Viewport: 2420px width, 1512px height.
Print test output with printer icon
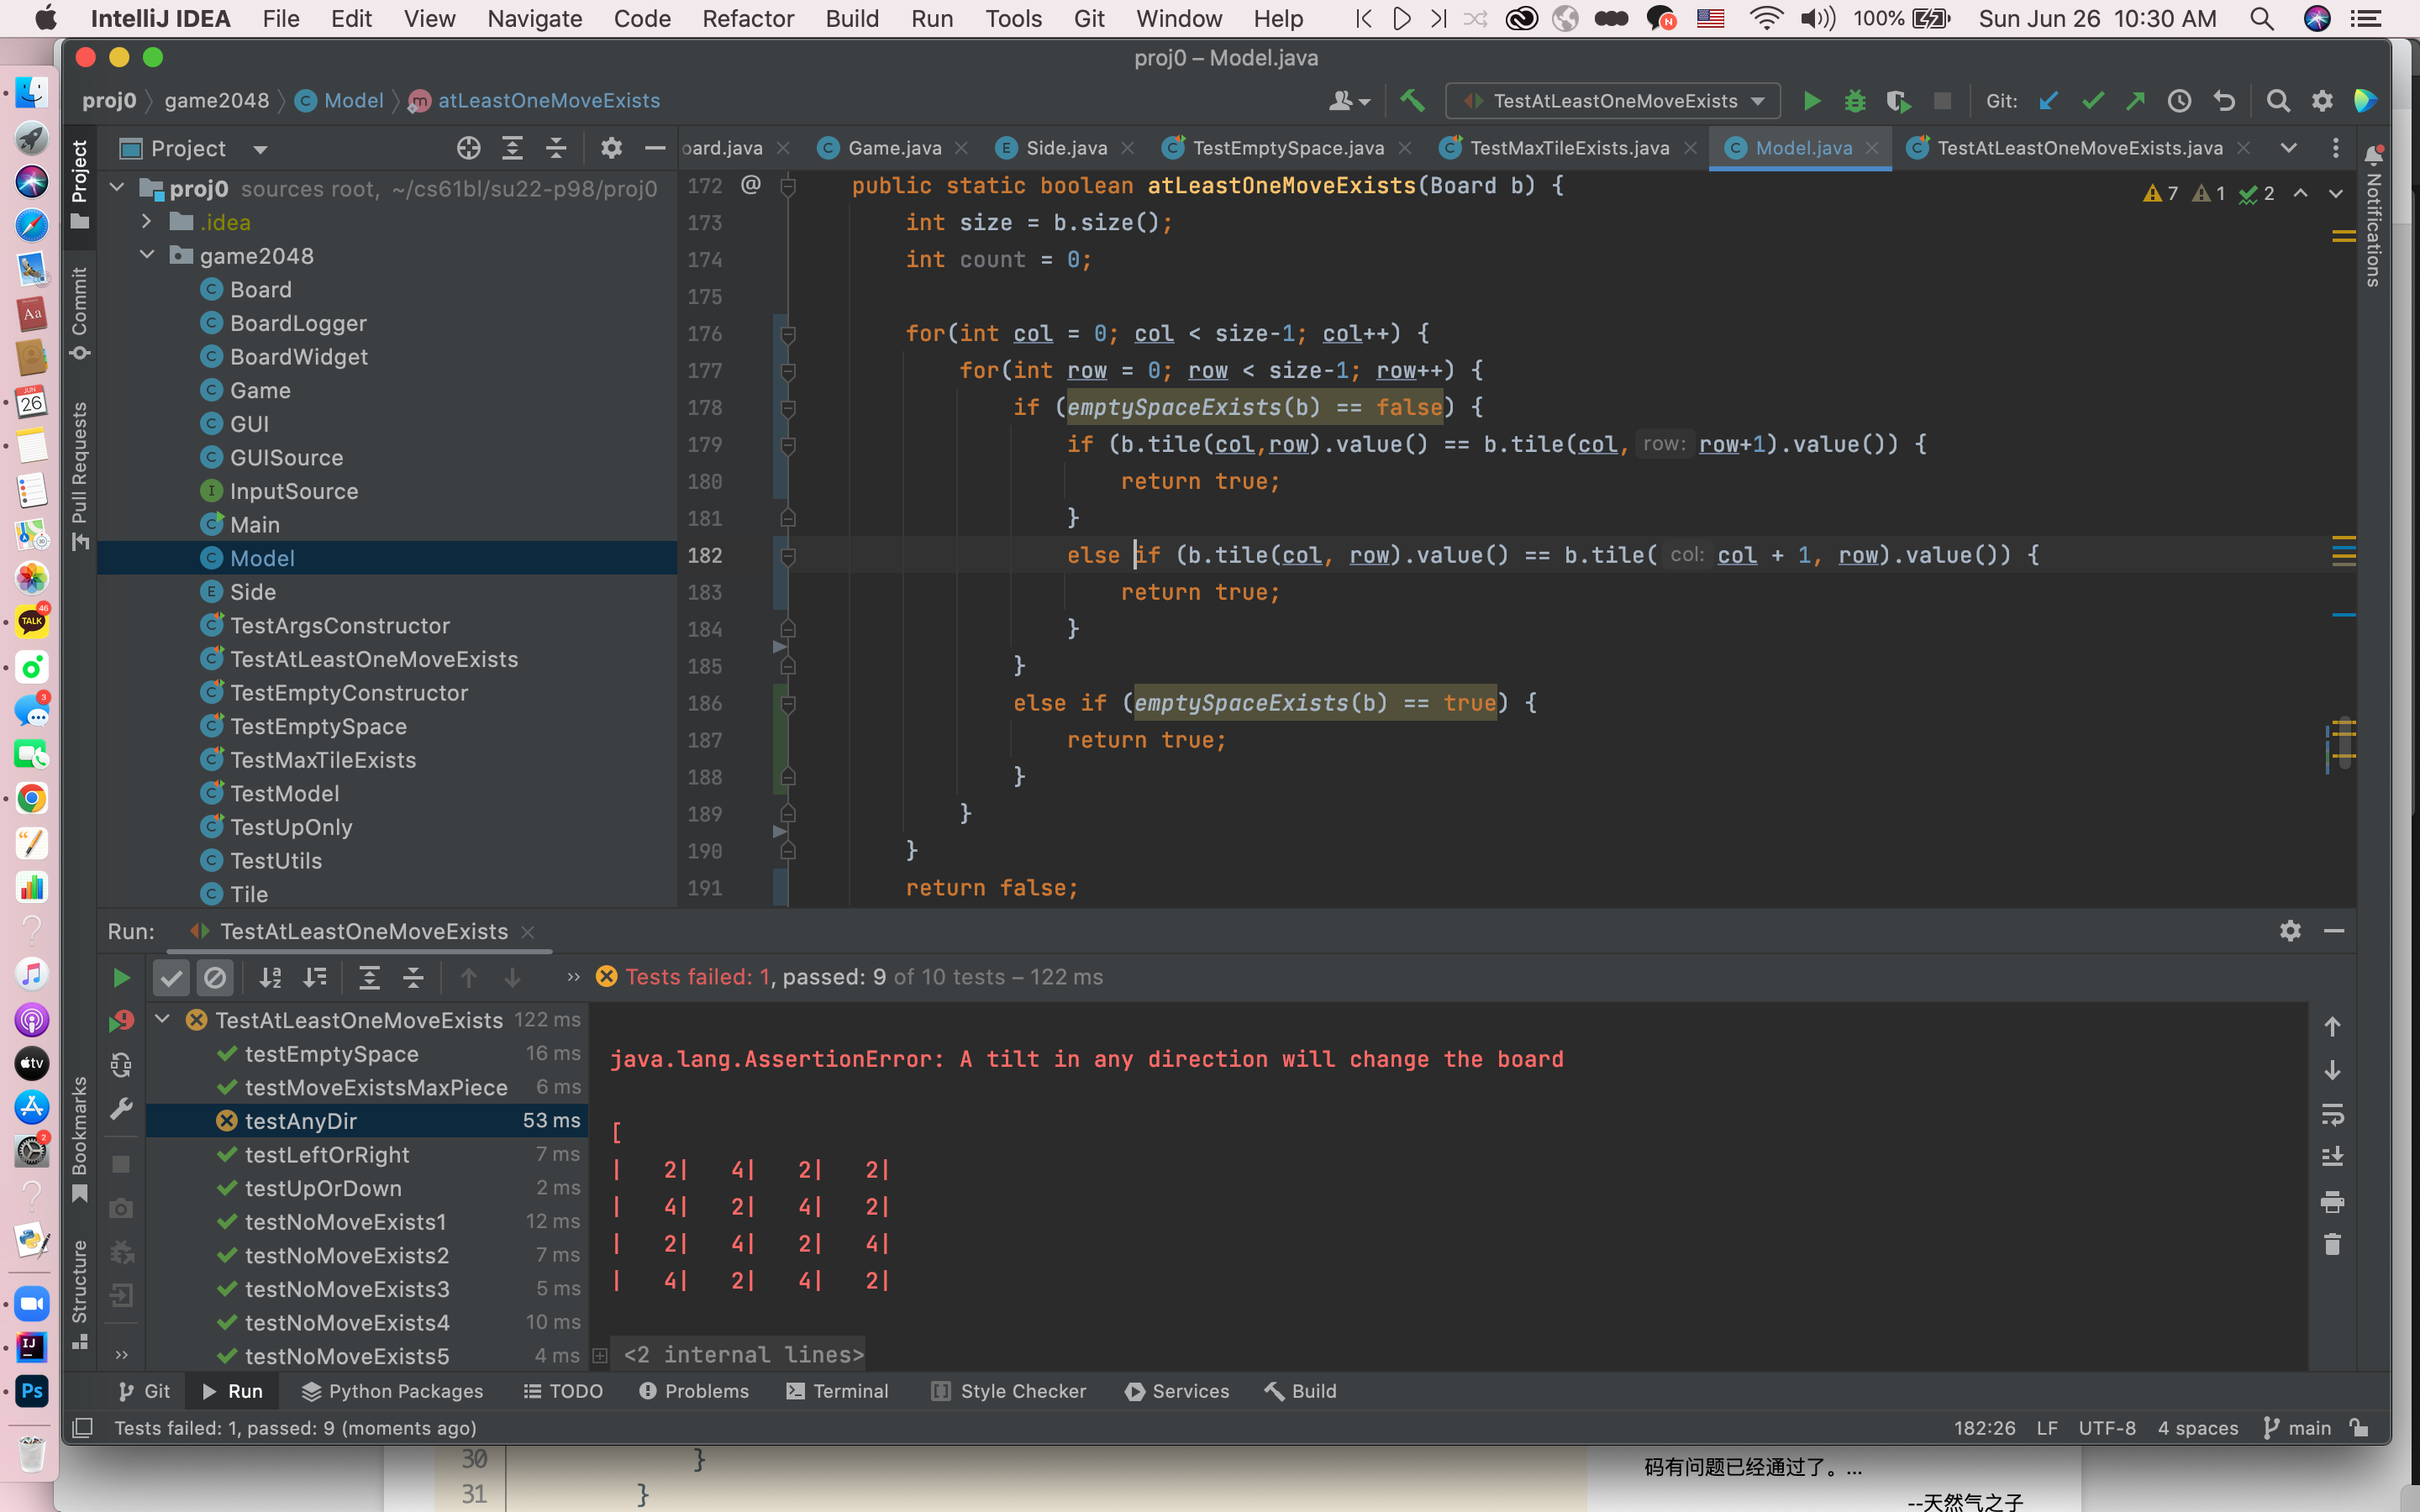[x=2332, y=1201]
